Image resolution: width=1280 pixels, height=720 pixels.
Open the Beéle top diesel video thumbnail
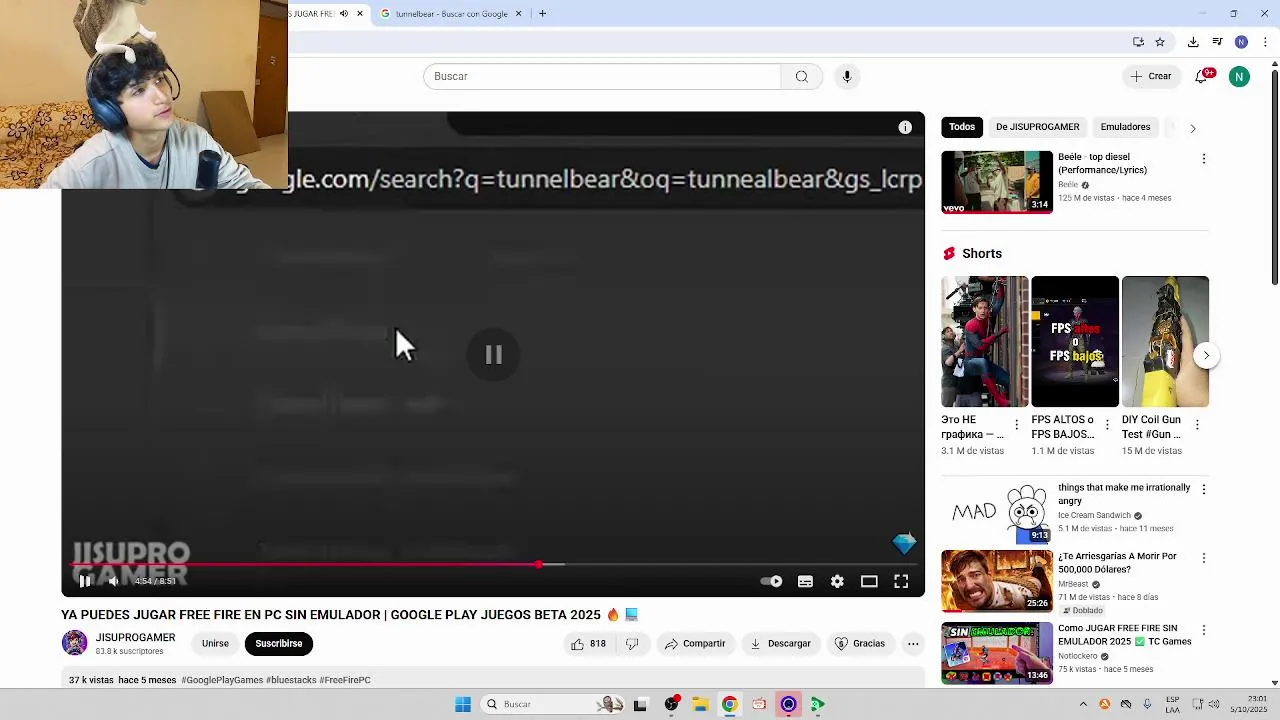click(x=997, y=182)
